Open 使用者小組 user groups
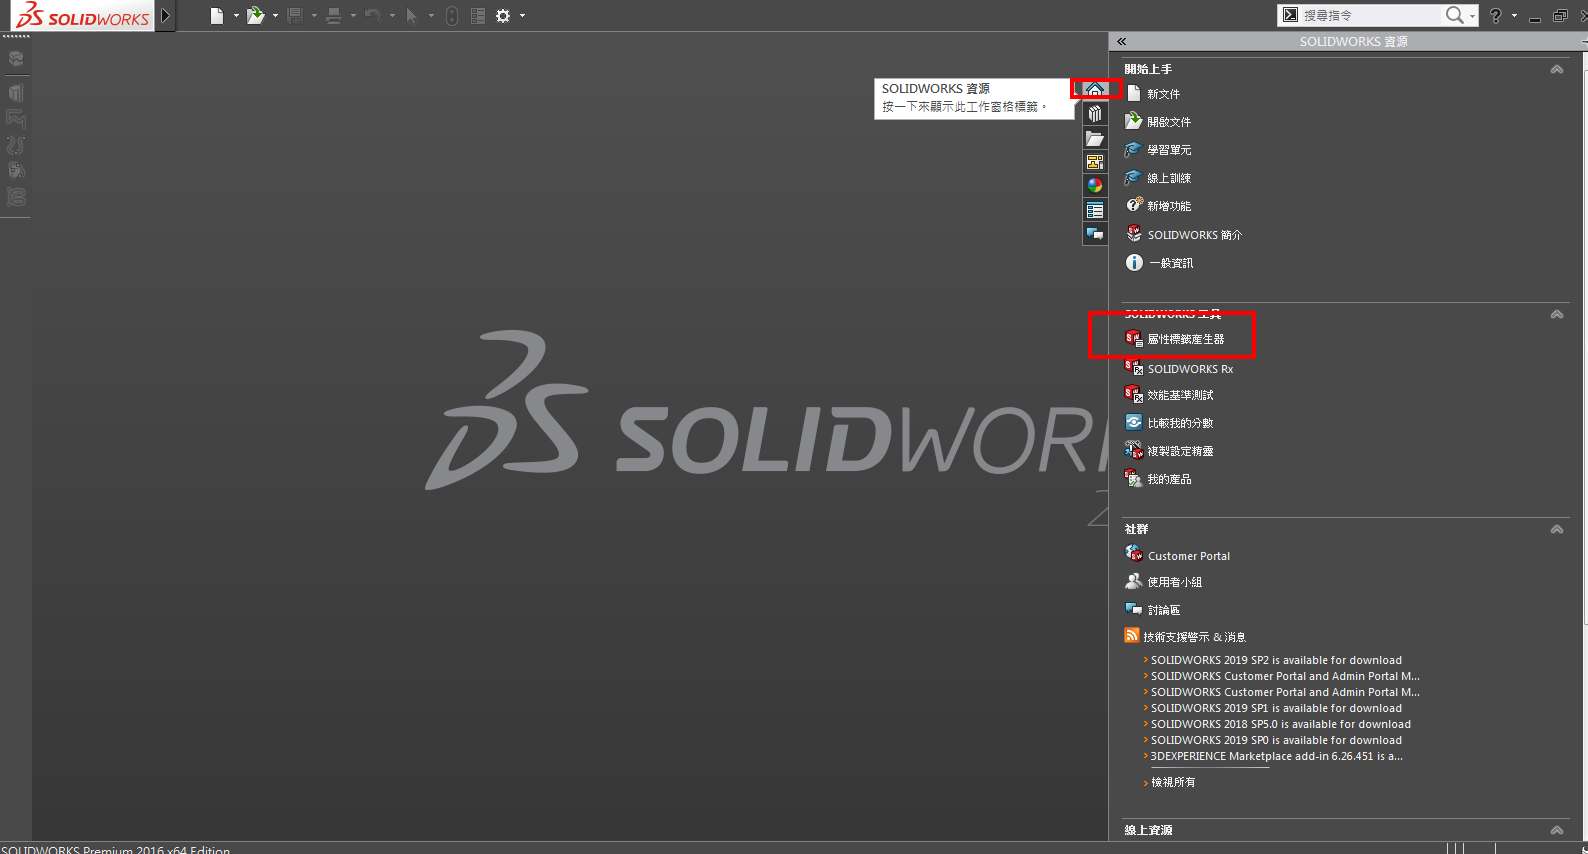This screenshot has width=1588, height=854. coord(1174,582)
